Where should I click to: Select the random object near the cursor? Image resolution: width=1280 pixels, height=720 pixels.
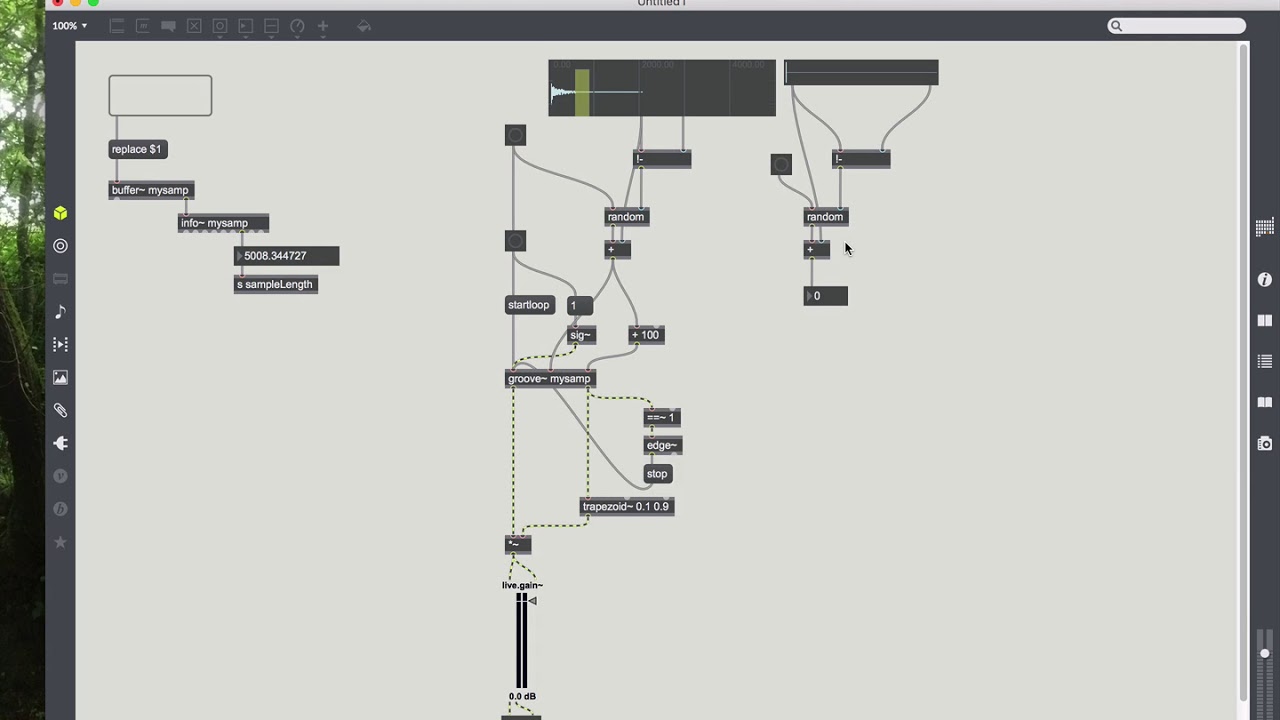point(826,217)
